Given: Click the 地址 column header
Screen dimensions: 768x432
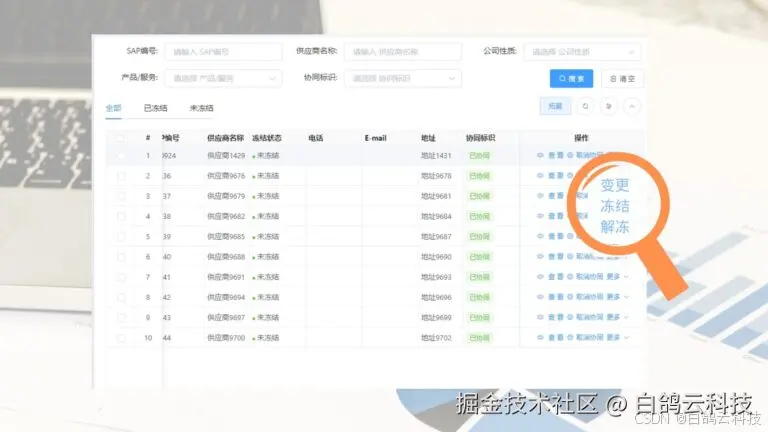Looking at the screenshot, I should click(428, 138).
